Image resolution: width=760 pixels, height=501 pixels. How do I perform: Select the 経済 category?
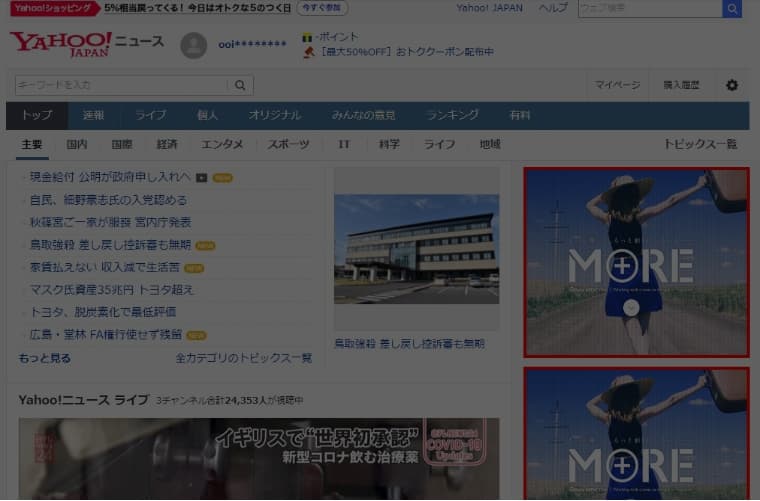pos(167,144)
